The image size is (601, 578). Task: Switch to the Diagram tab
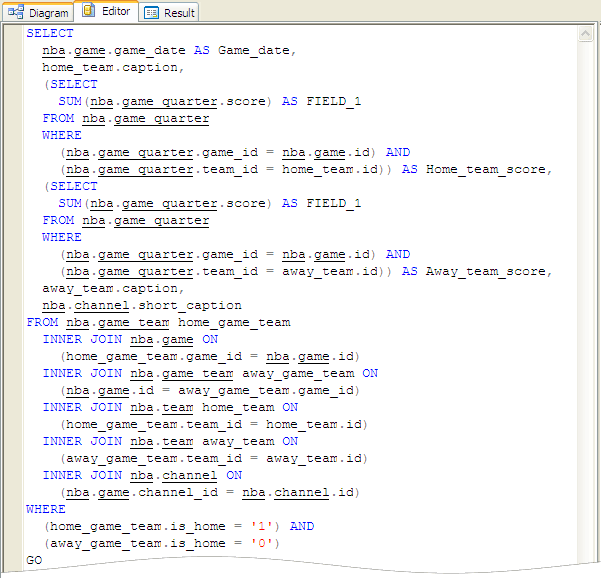[38, 13]
